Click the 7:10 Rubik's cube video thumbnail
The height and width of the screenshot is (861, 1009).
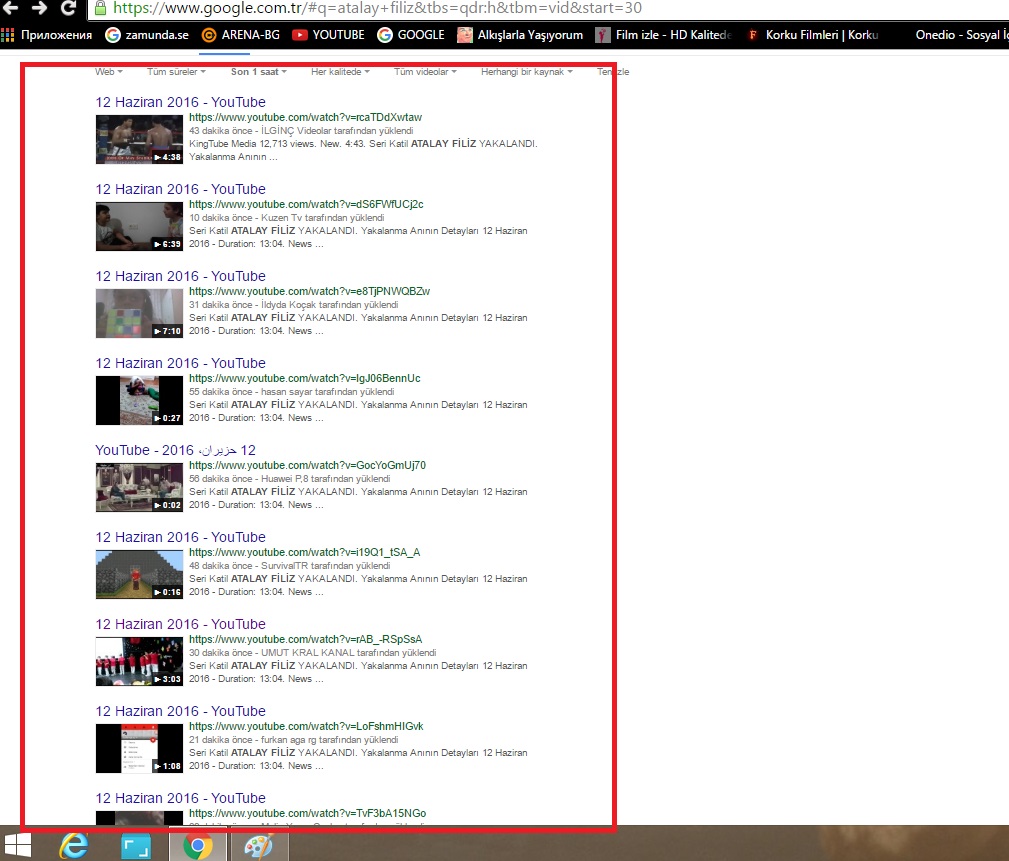click(x=139, y=313)
